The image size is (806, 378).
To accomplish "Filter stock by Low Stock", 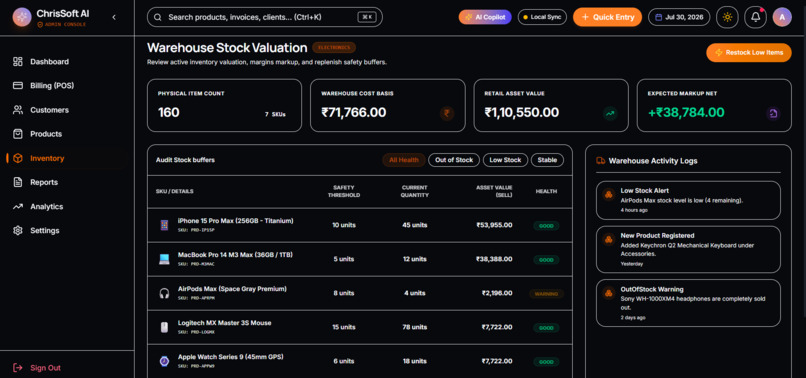I will coord(505,160).
